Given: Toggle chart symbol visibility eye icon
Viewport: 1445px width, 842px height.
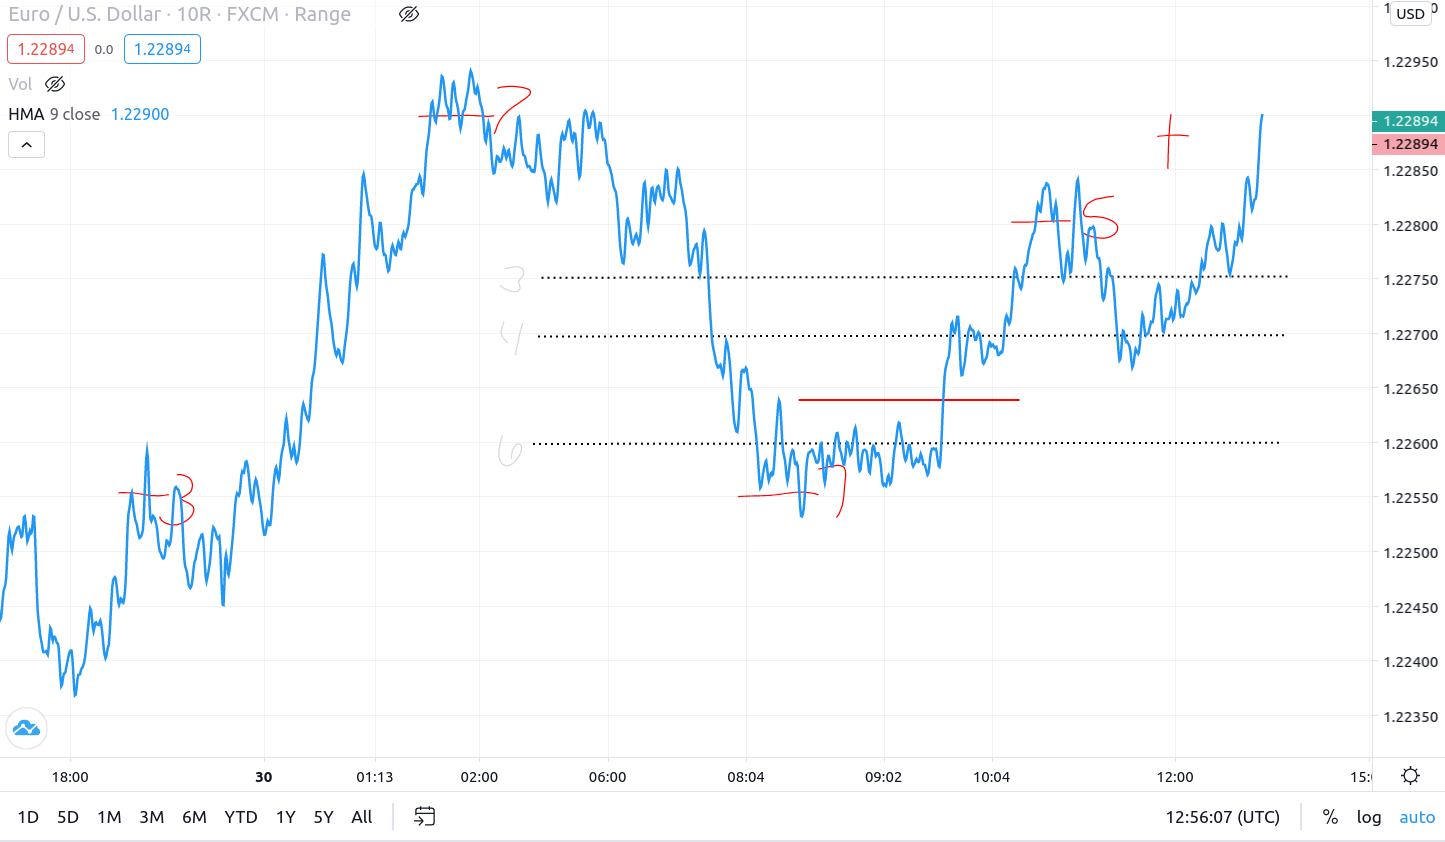Looking at the screenshot, I should click(409, 14).
